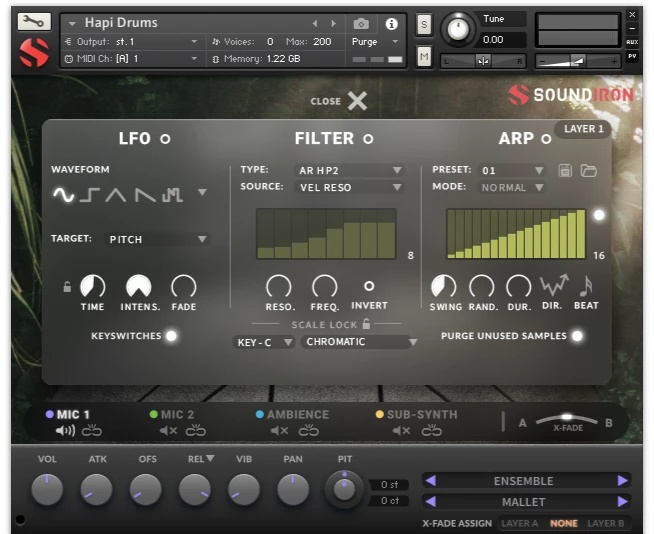
Task: Unmute the Sub-Synth speaker icon
Action: click(401, 430)
